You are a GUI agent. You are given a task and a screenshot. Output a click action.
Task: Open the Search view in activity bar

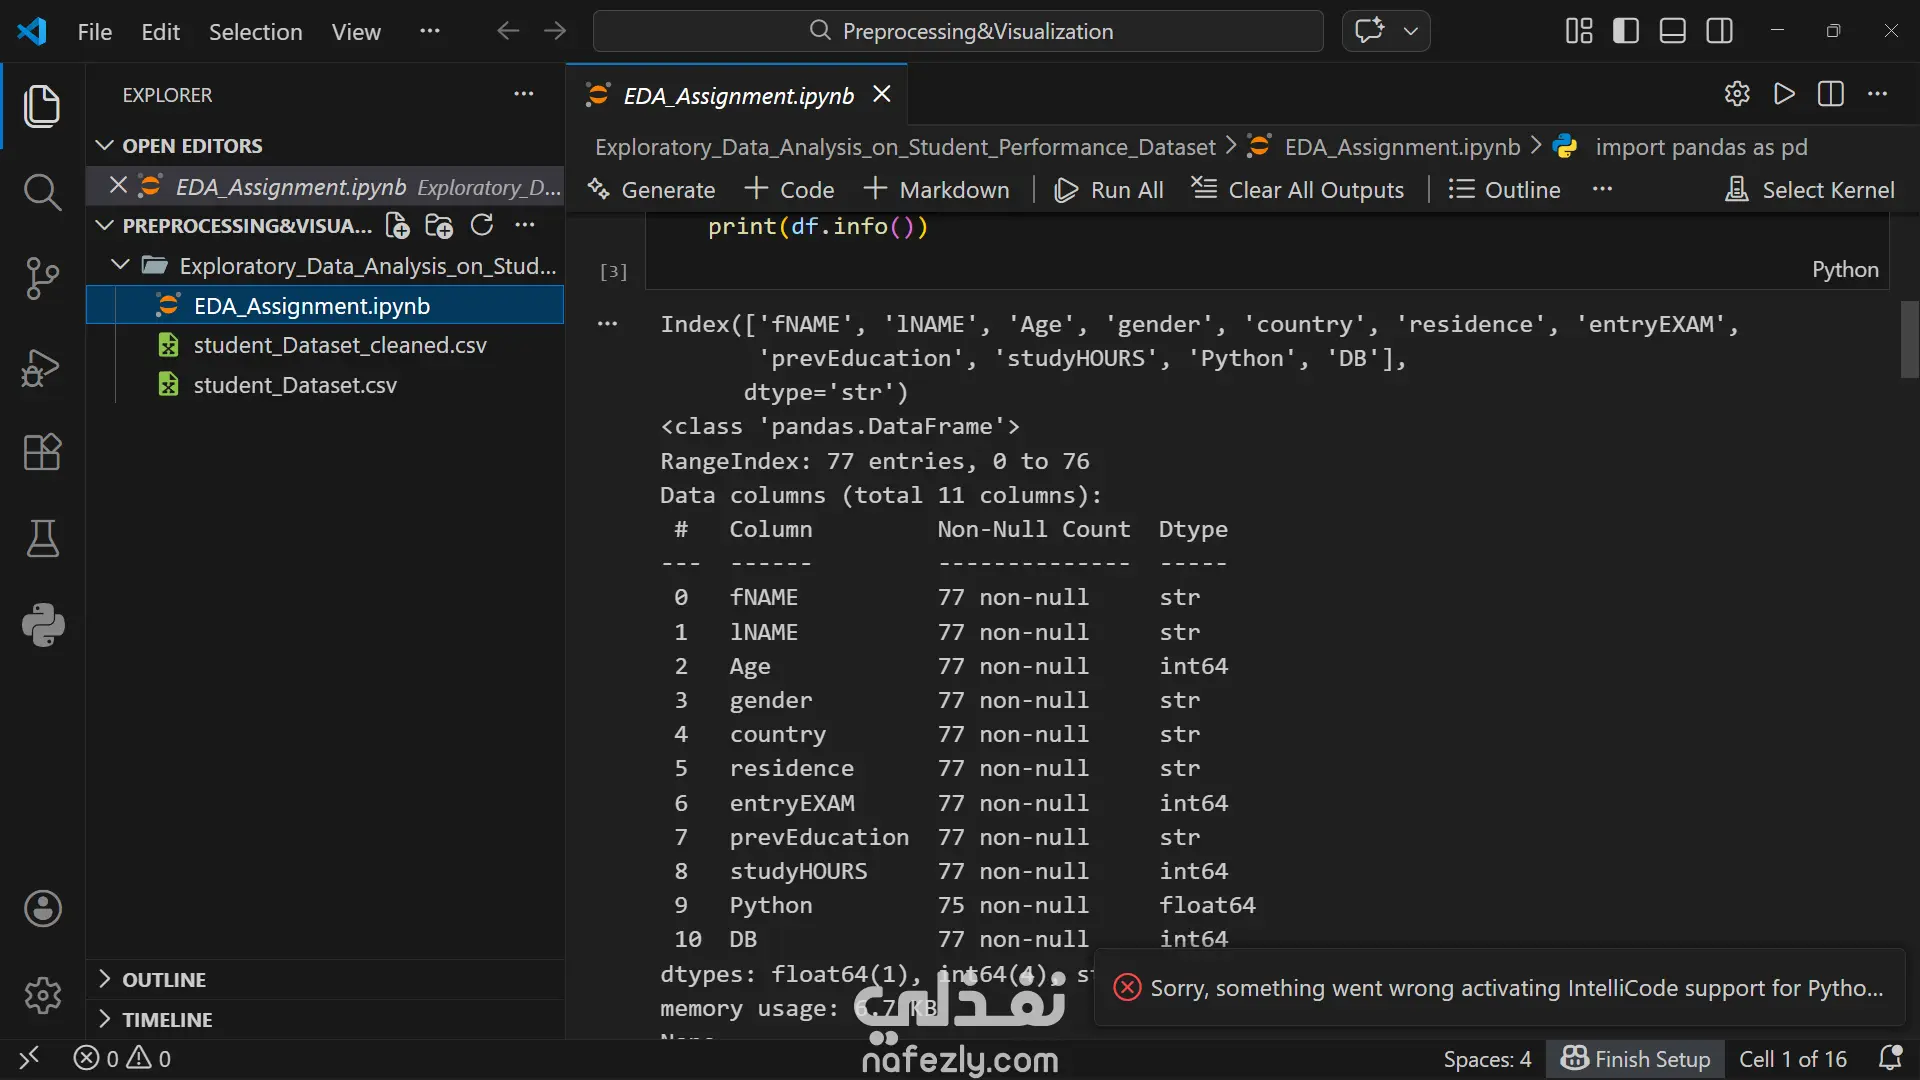(42, 191)
